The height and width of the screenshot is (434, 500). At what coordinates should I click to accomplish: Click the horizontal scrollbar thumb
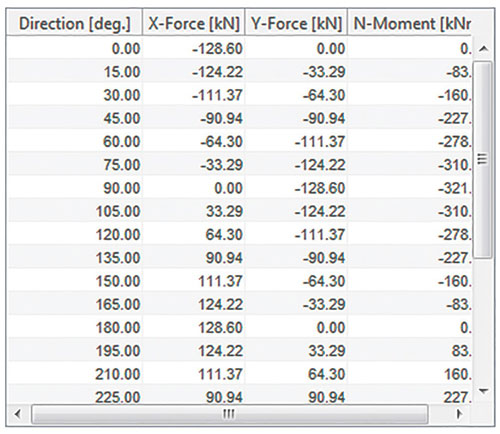229,414
